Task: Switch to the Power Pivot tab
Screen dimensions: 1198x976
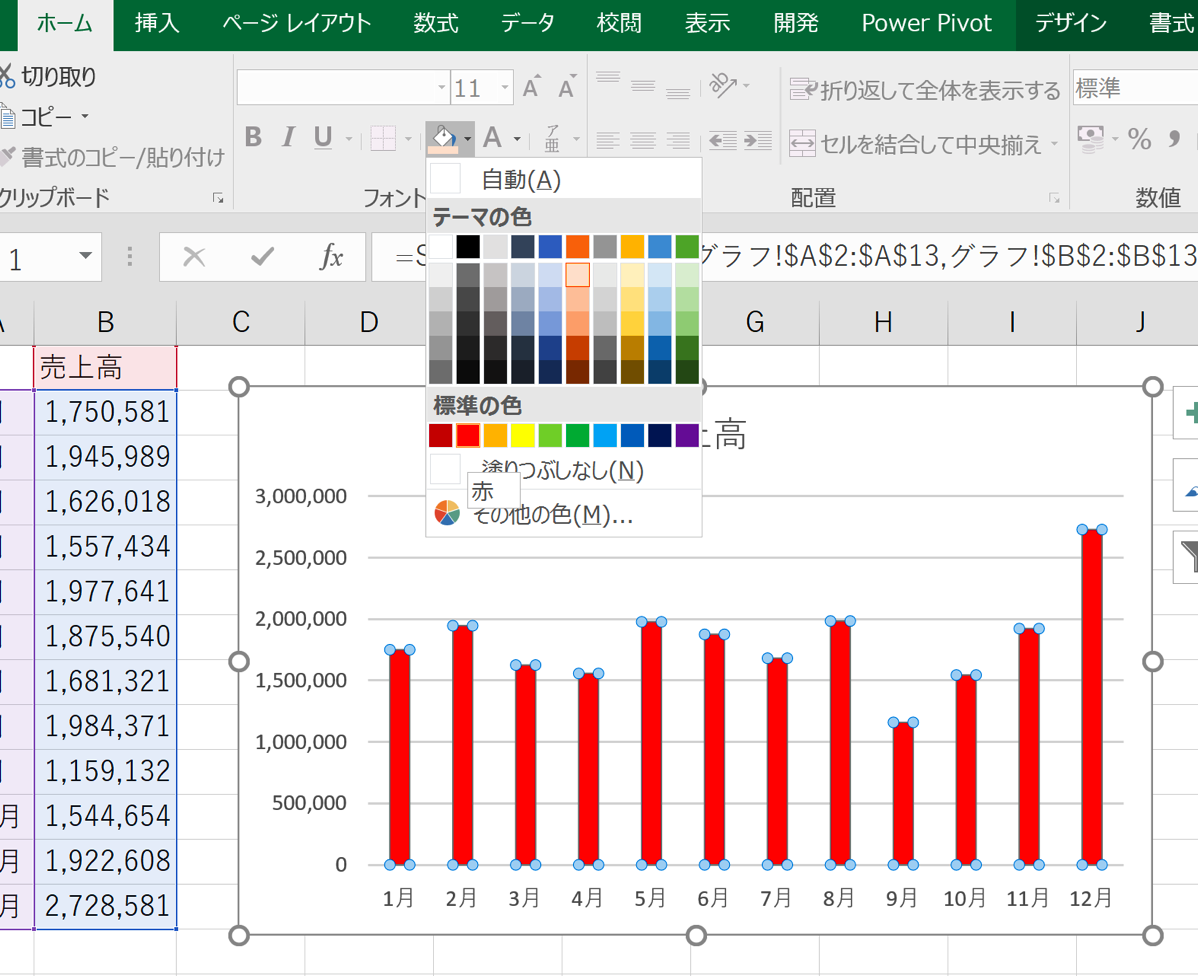Action: [x=926, y=24]
